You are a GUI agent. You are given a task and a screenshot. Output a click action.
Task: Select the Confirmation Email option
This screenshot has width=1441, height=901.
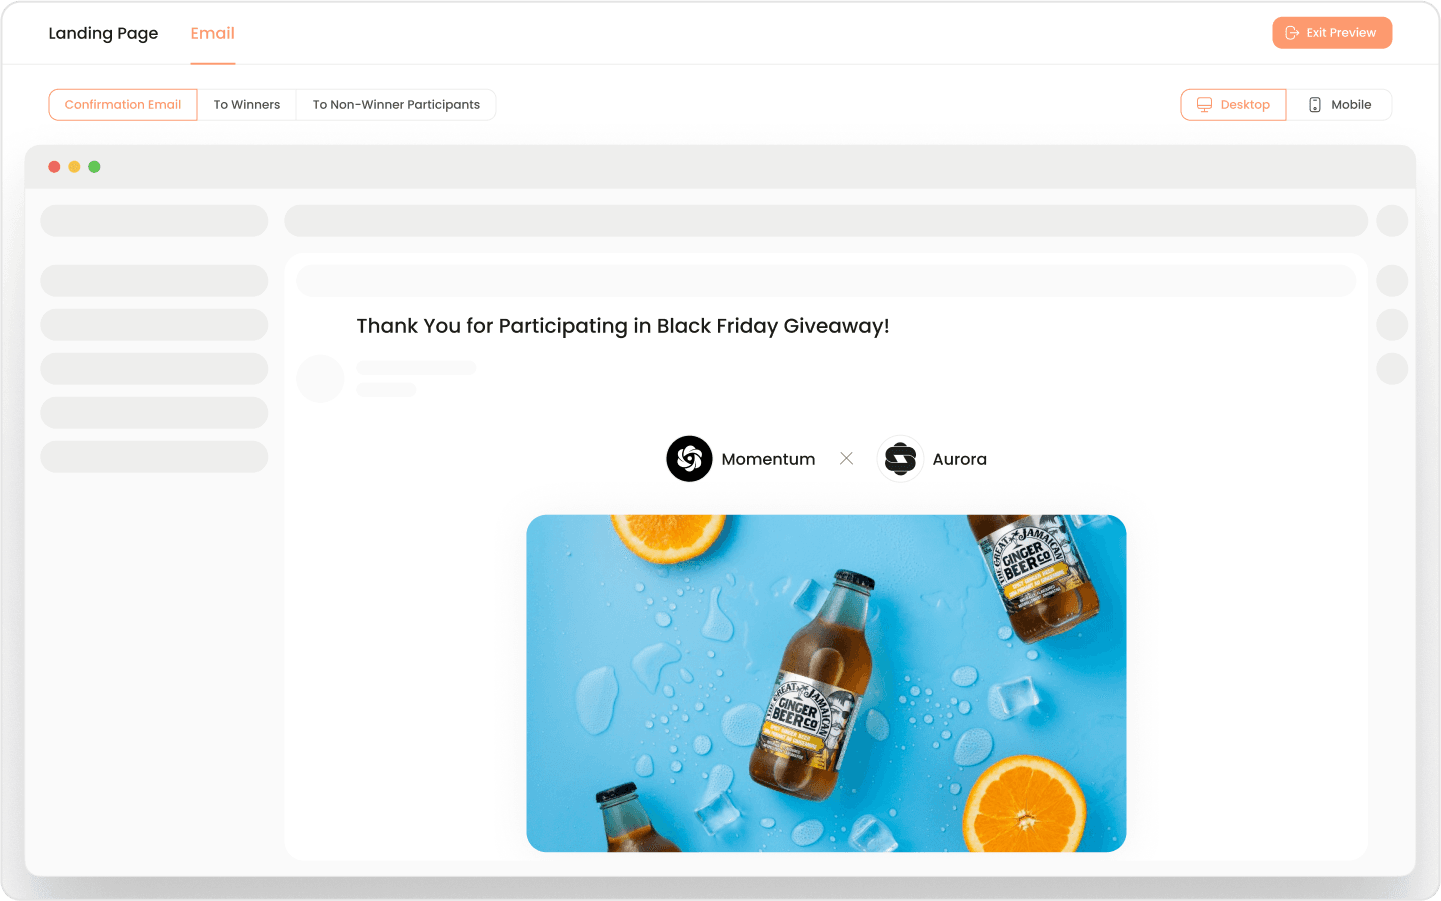coord(122,104)
